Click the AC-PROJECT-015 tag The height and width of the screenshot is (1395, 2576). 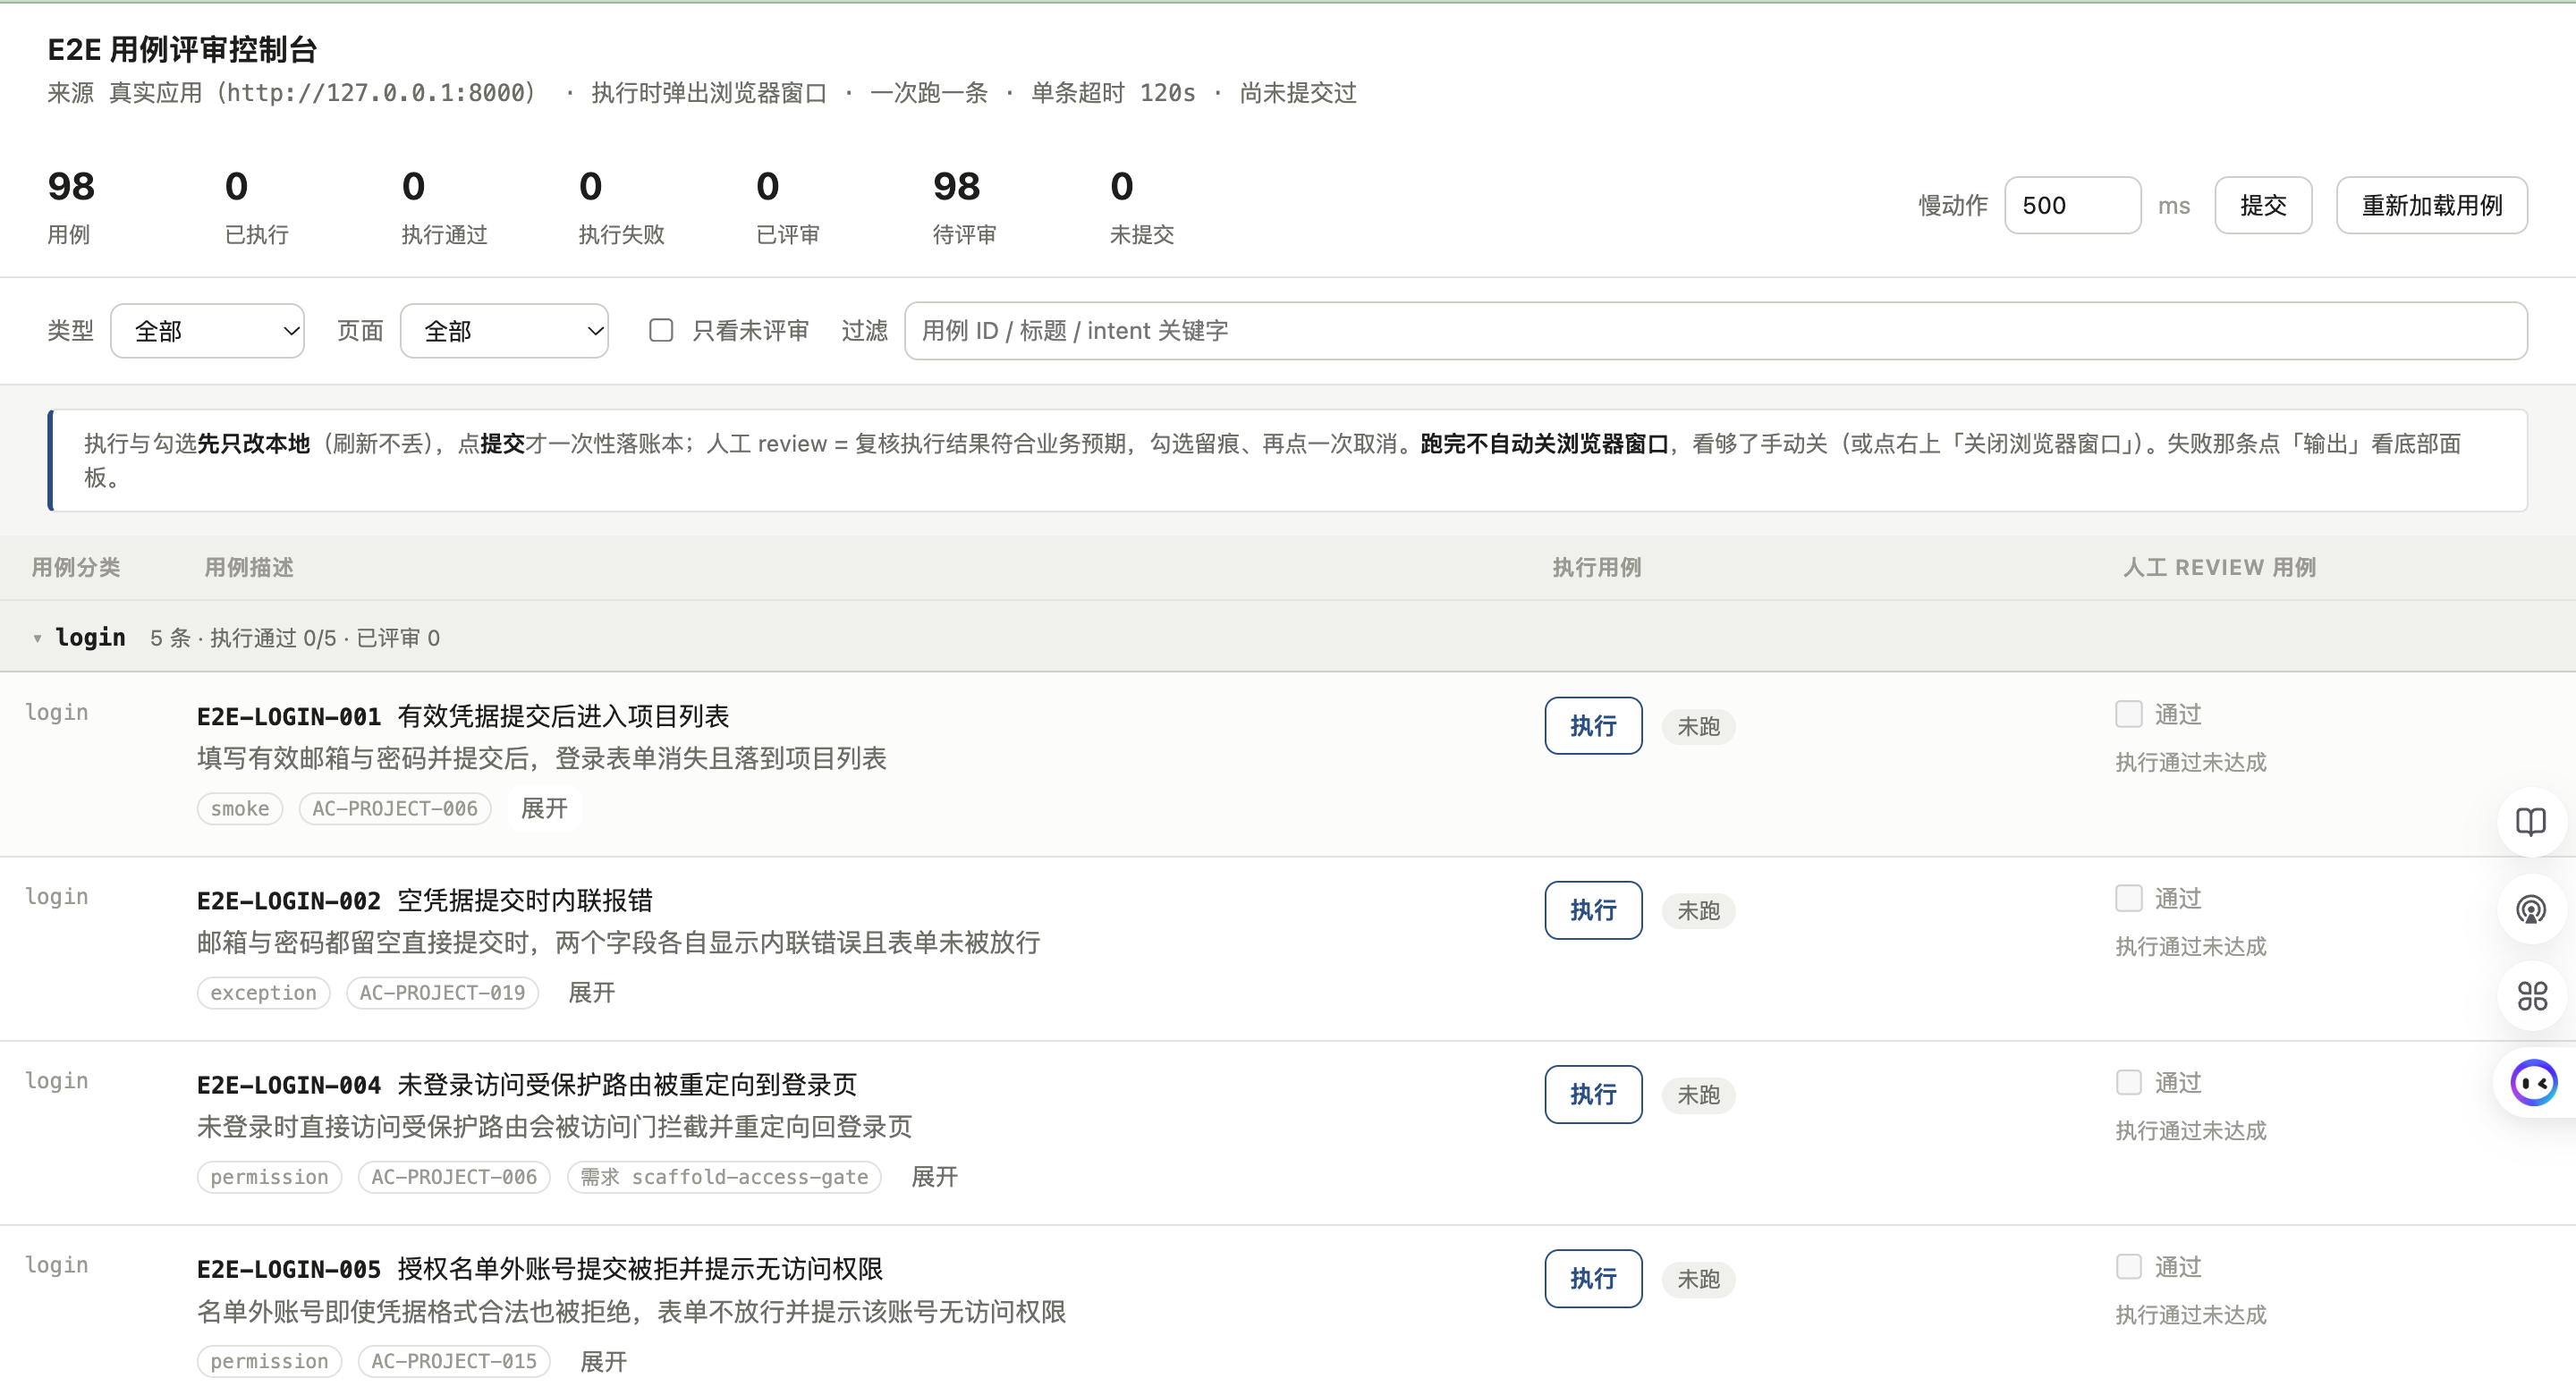pyautogui.click(x=454, y=1361)
